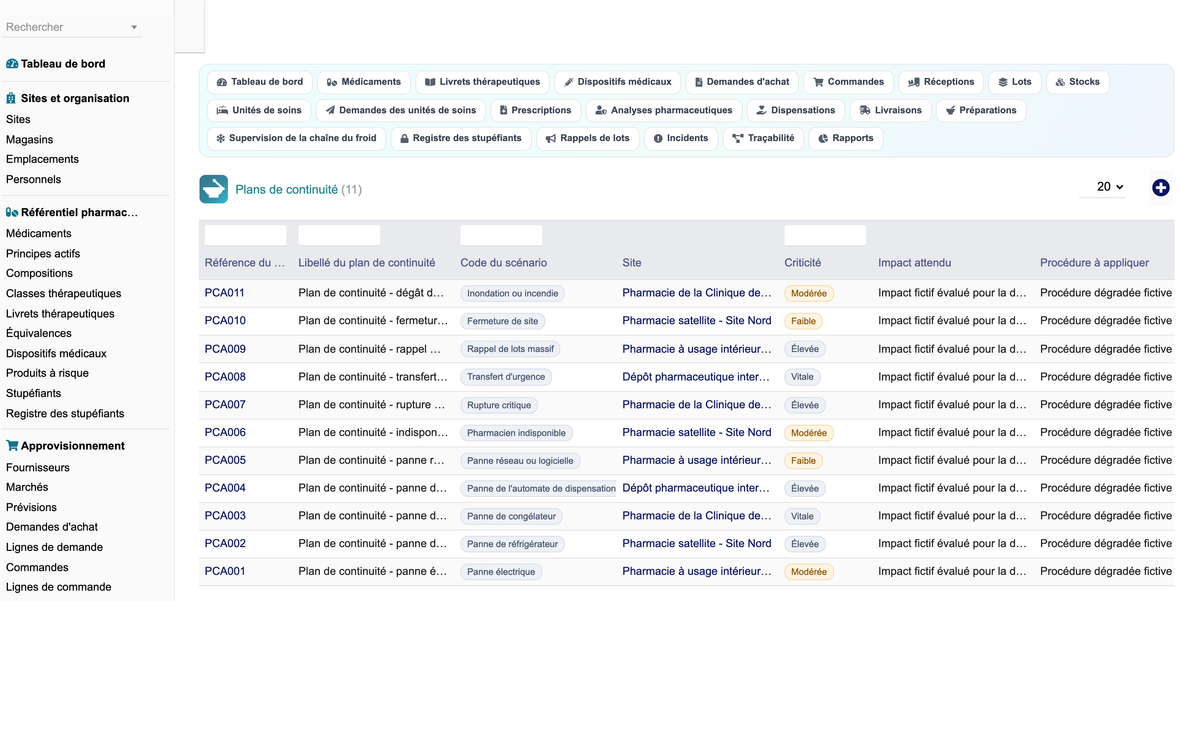Open Prescriptions toolbar button
Screen dimensions: 1200x743
click(x=535, y=110)
